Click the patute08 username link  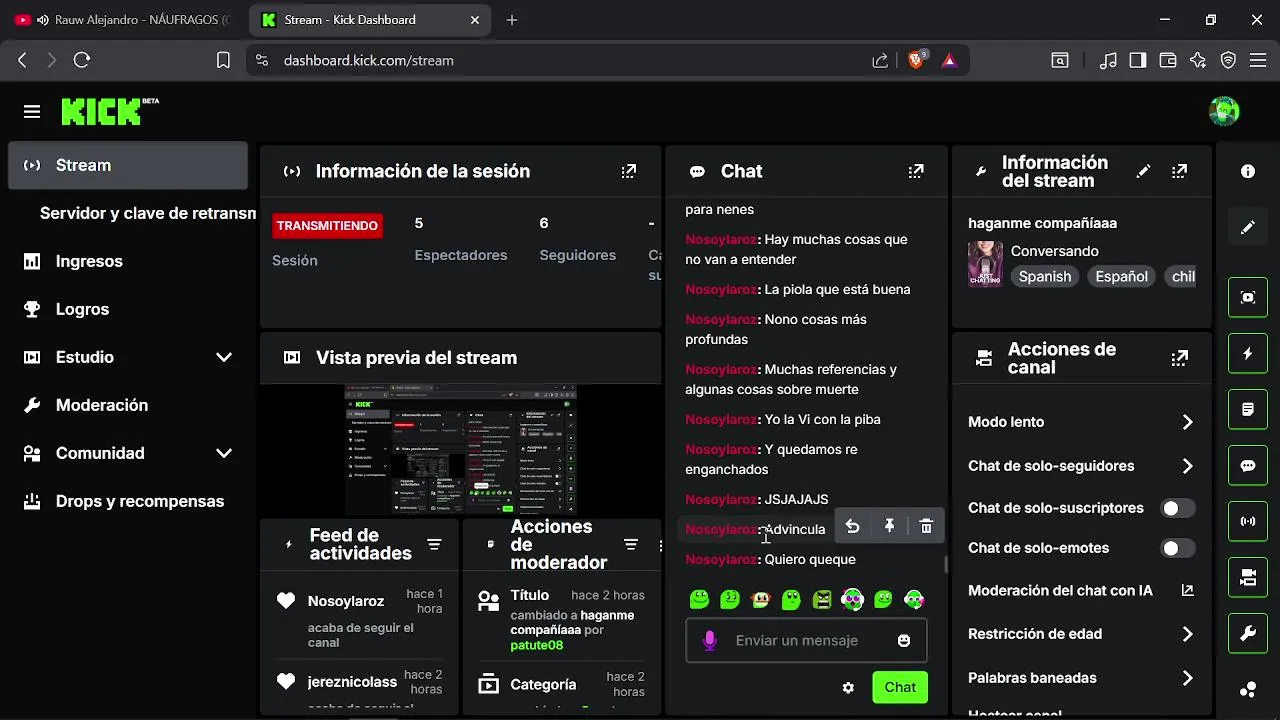point(537,646)
